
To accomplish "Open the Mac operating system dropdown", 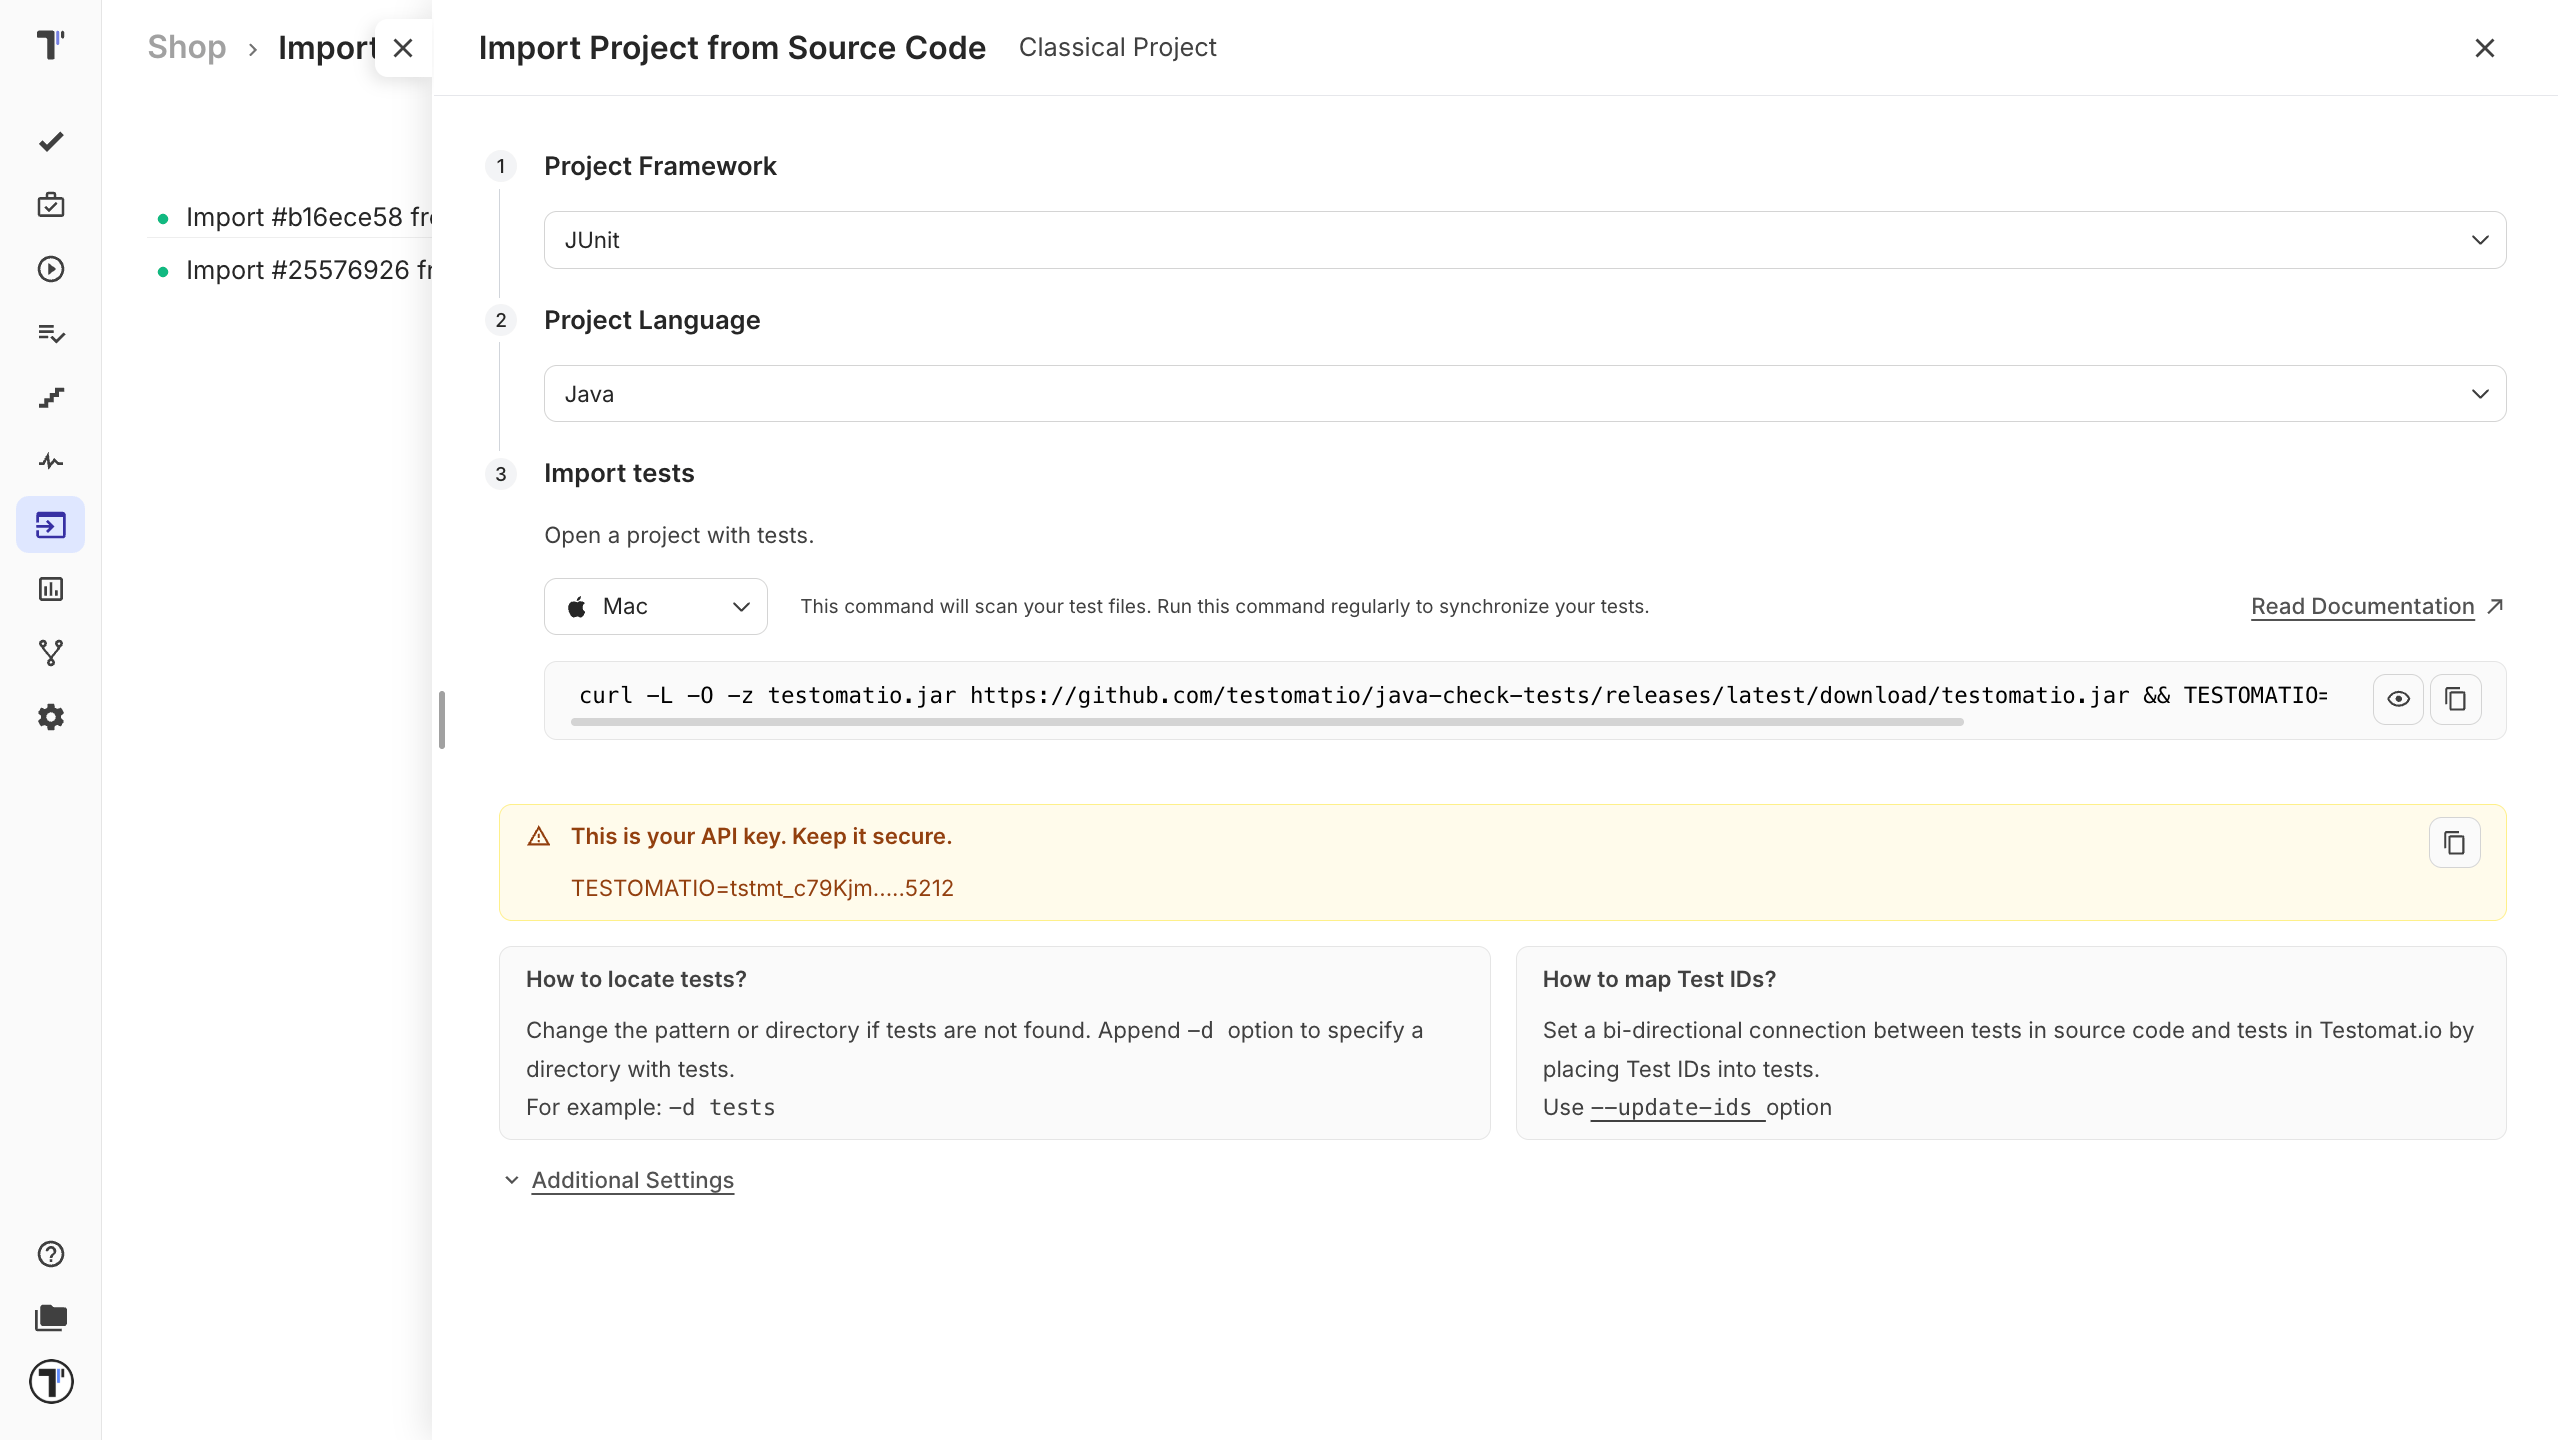I will tap(655, 606).
